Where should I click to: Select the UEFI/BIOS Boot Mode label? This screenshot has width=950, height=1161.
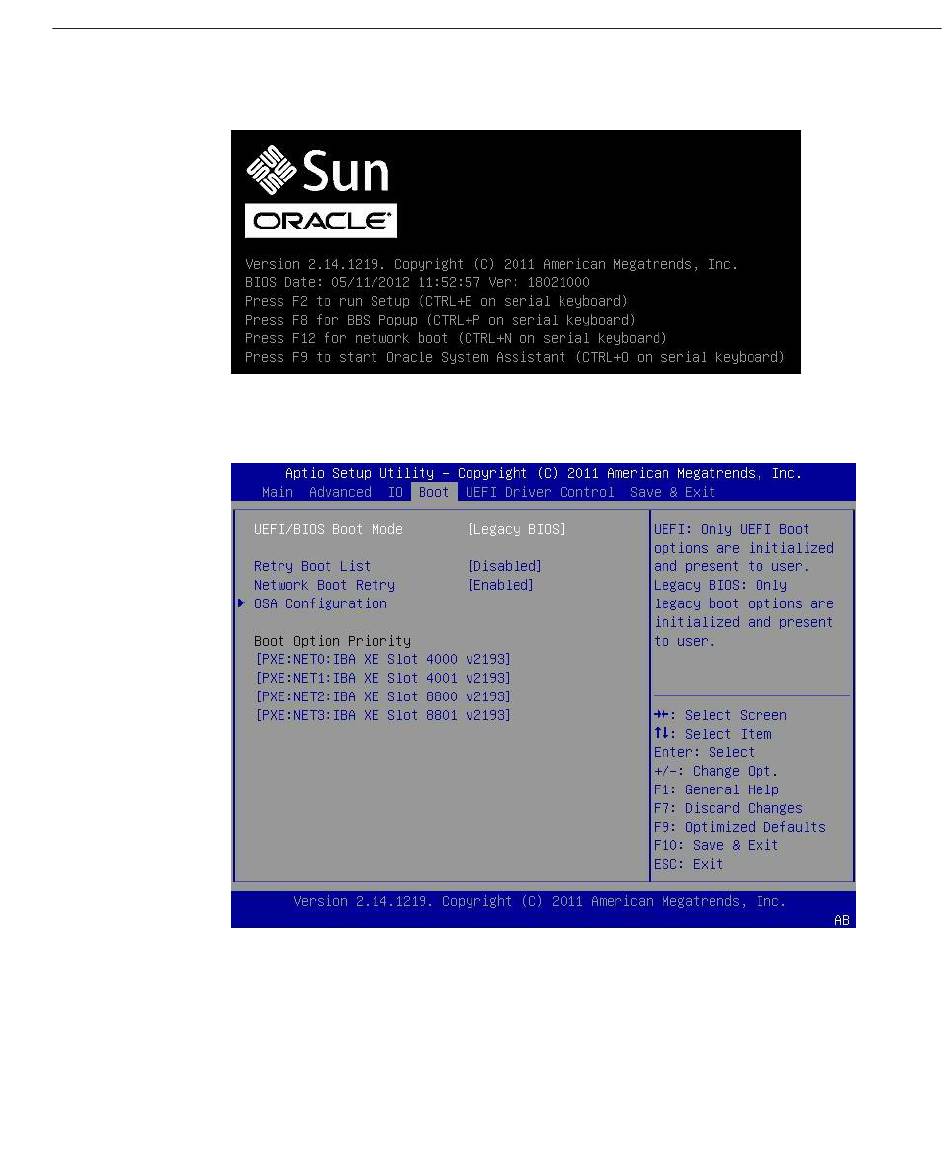tap(328, 529)
